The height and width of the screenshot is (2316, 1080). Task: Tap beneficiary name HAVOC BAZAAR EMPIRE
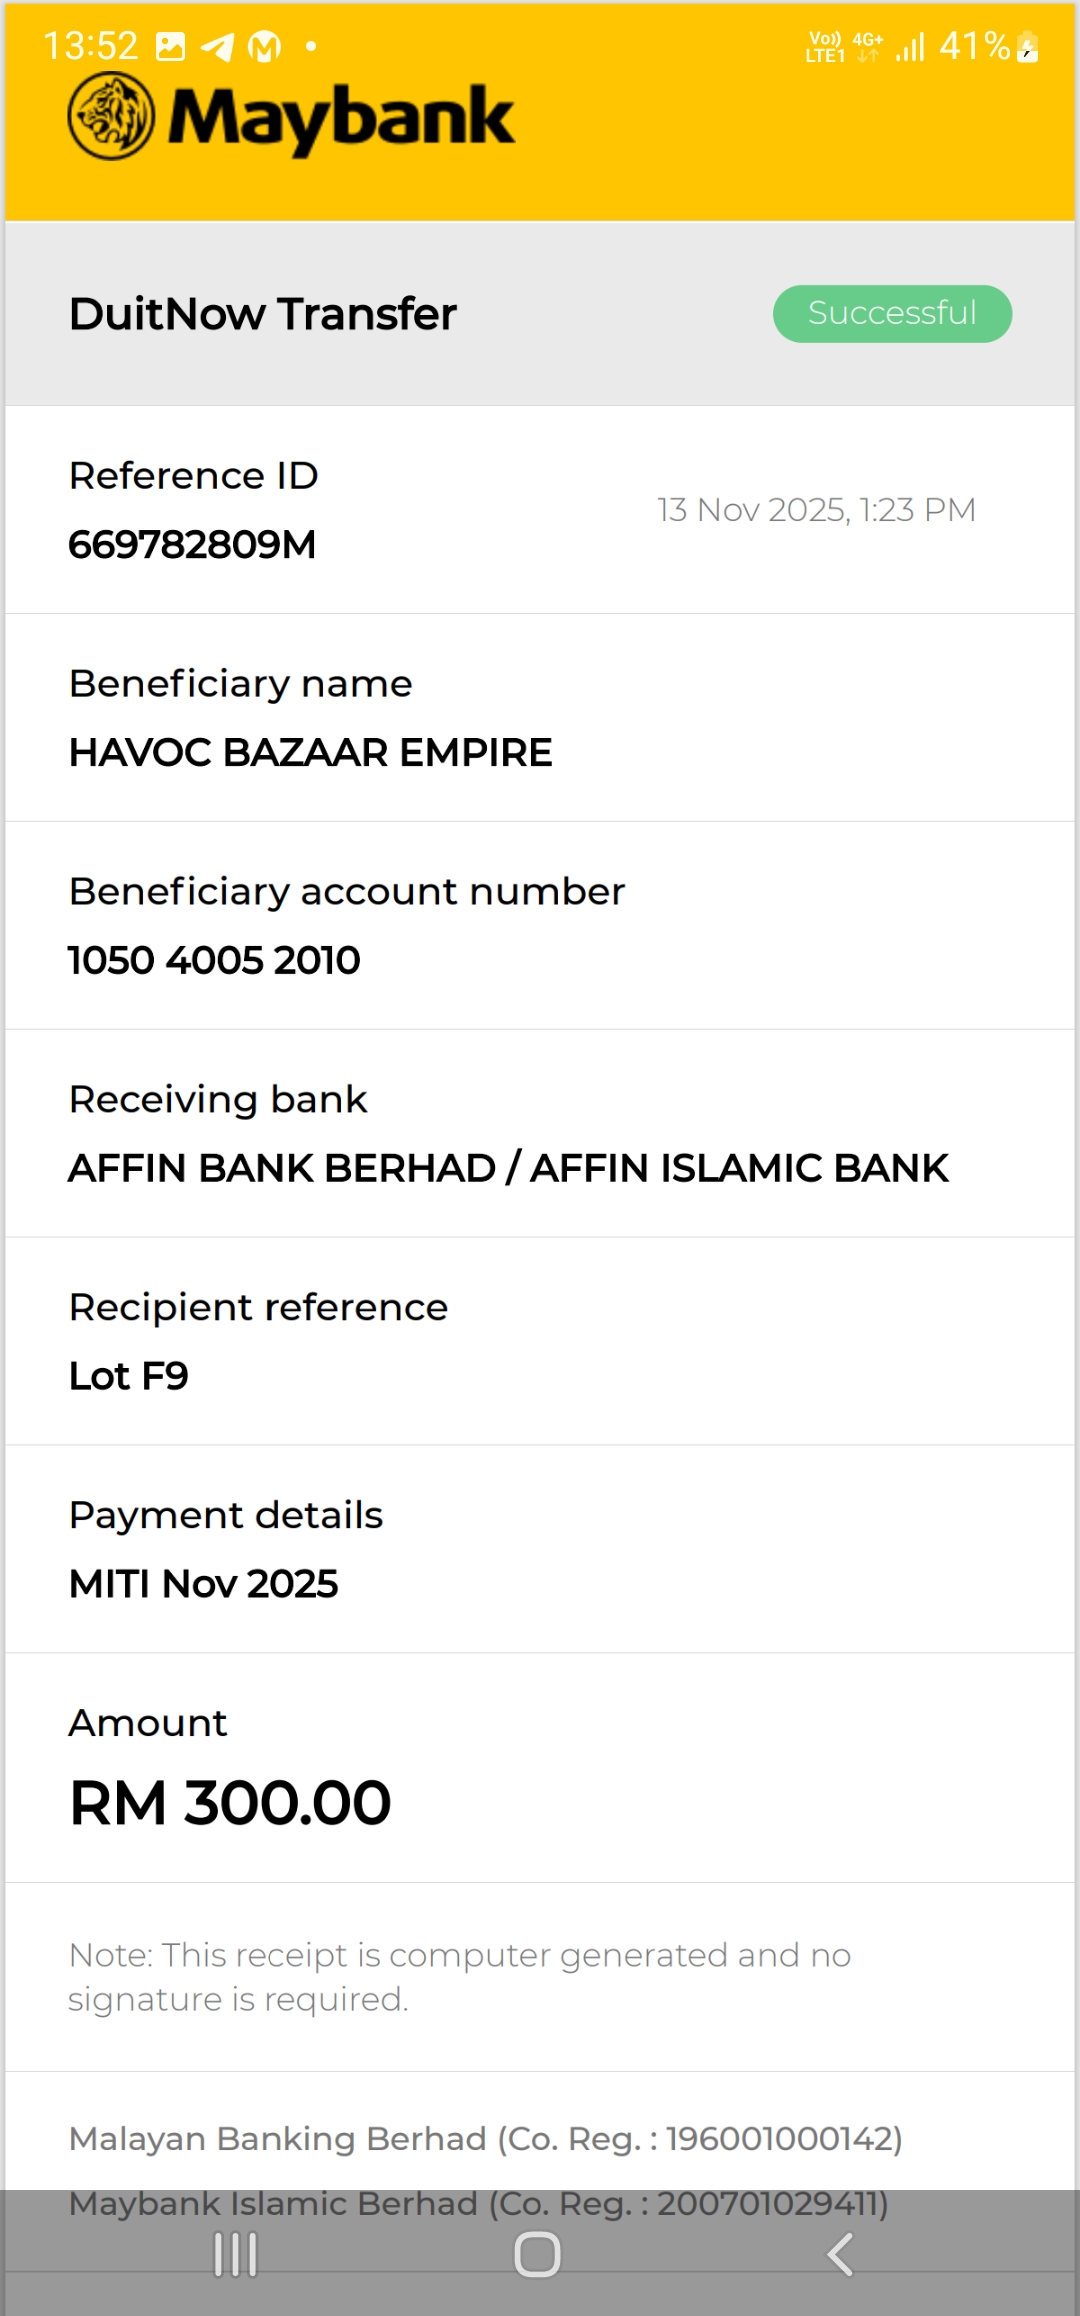coord(310,753)
